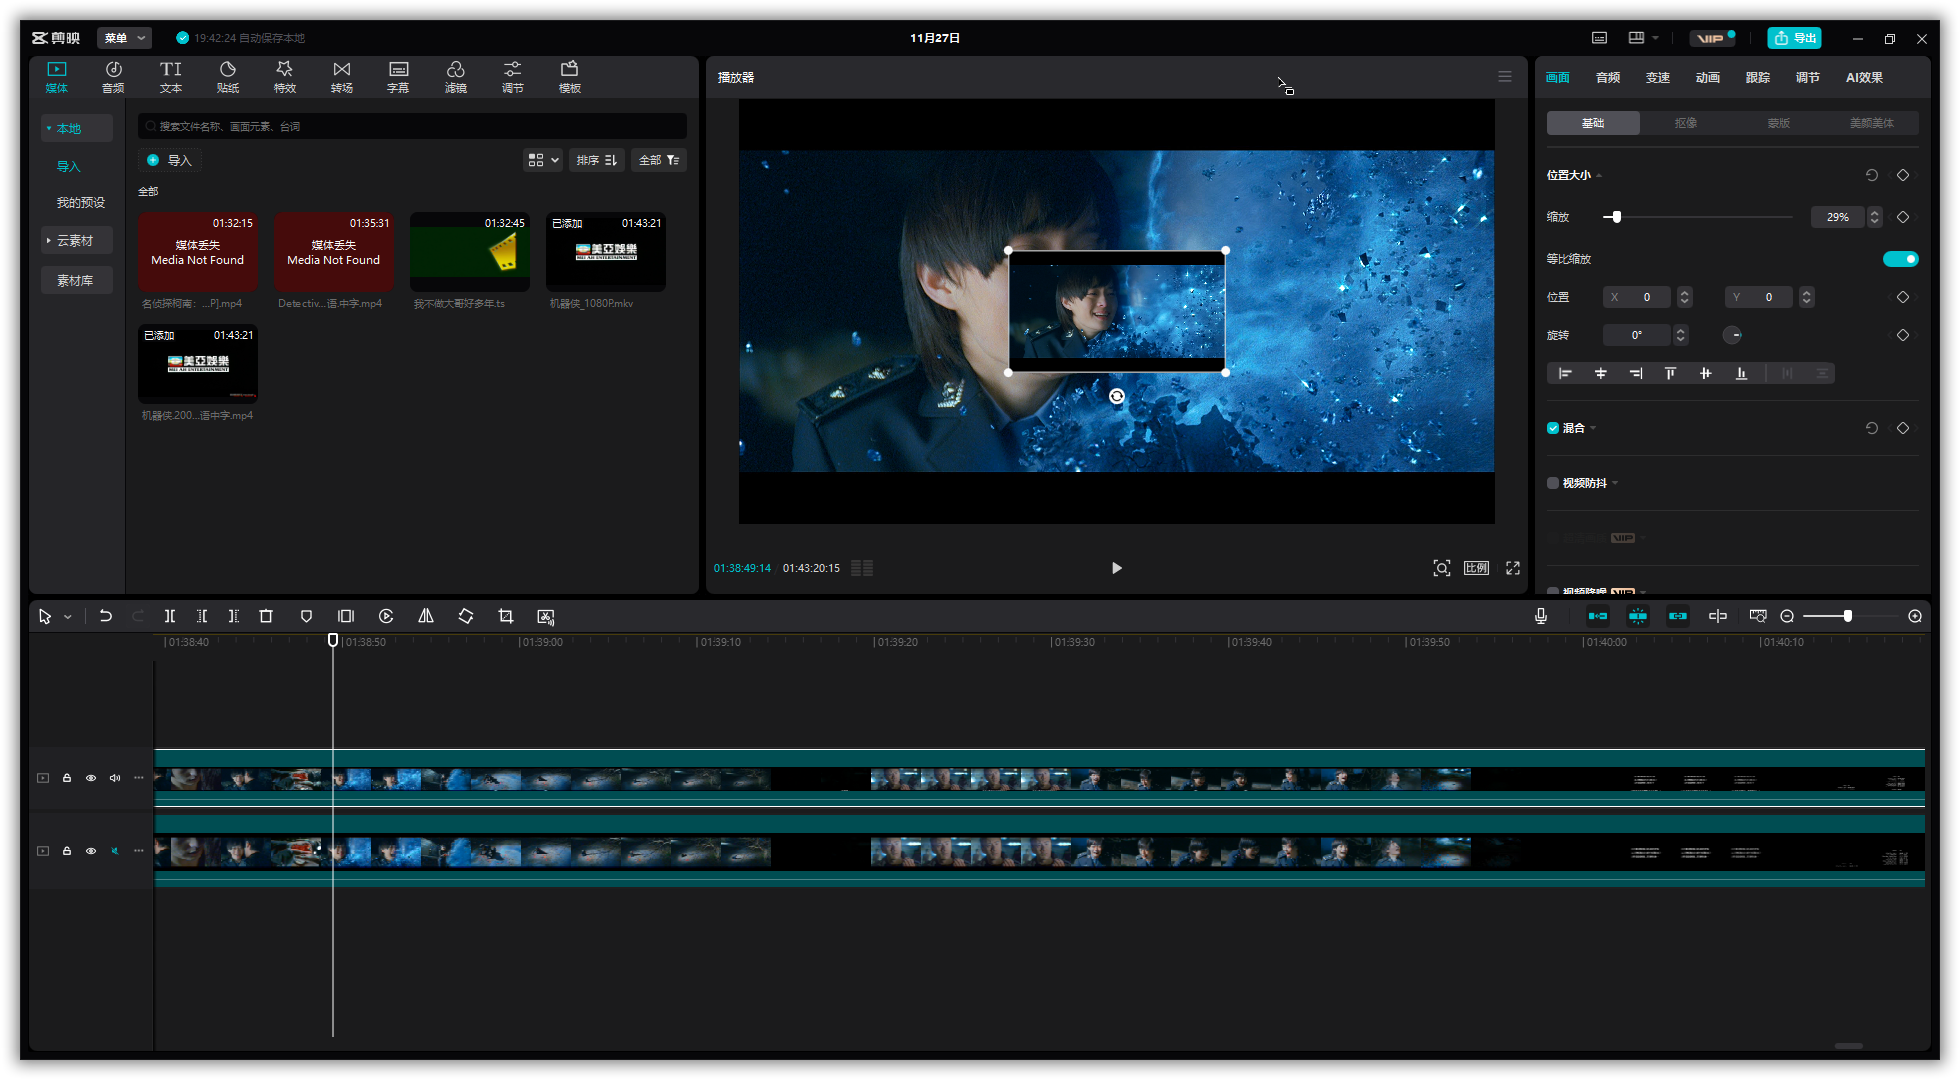The height and width of the screenshot is (1080, 1960).
Task: Select the crop tool icon
Action: 506,616
